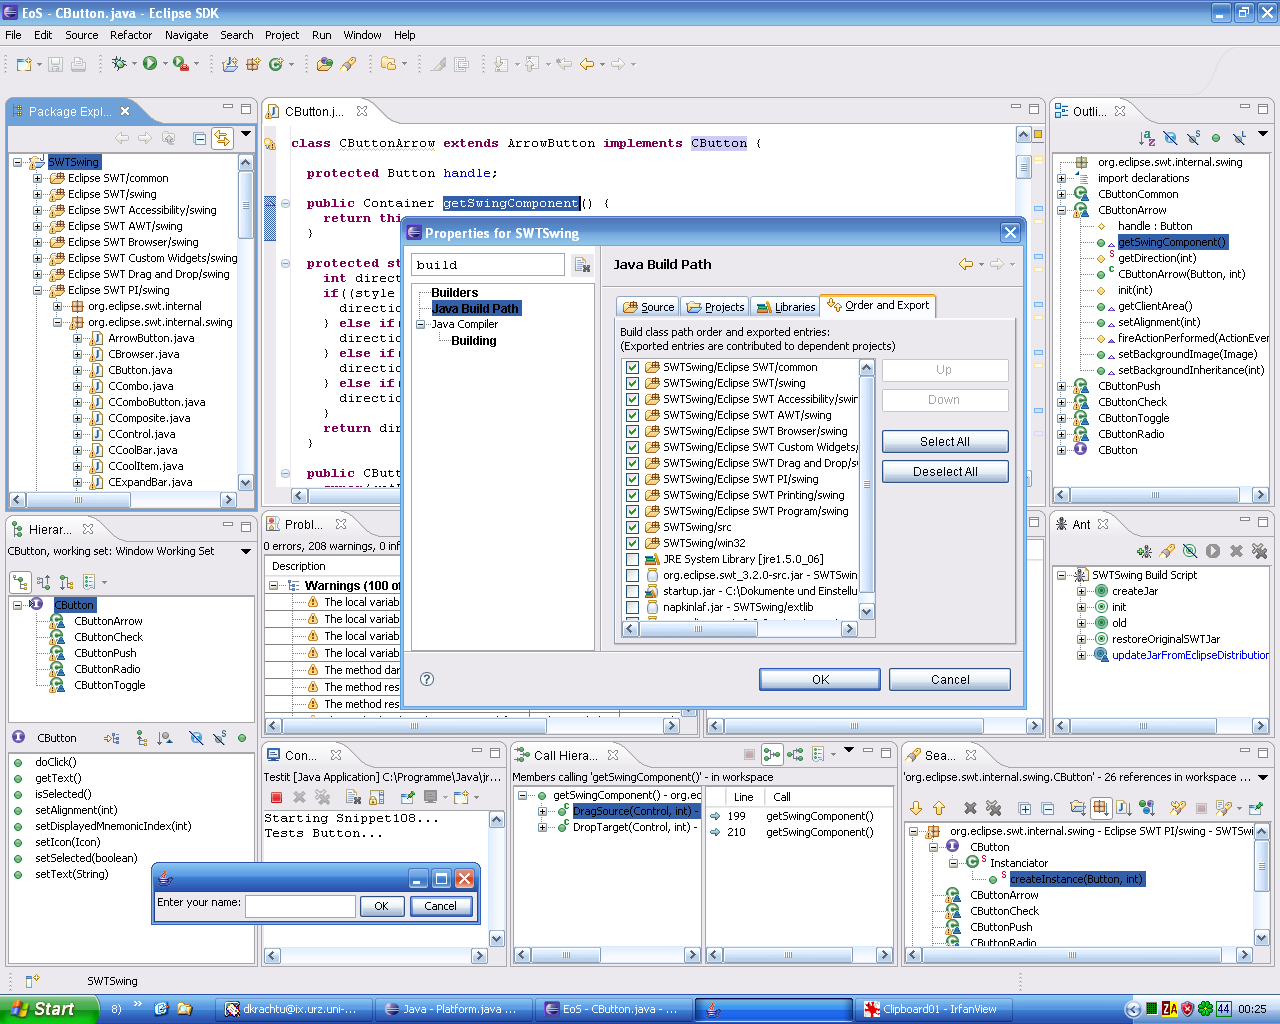This screenshot has height=1024, width=1280.
Task: Click the Show Next Match arrow in the Search view
Action: coord(916,808)
